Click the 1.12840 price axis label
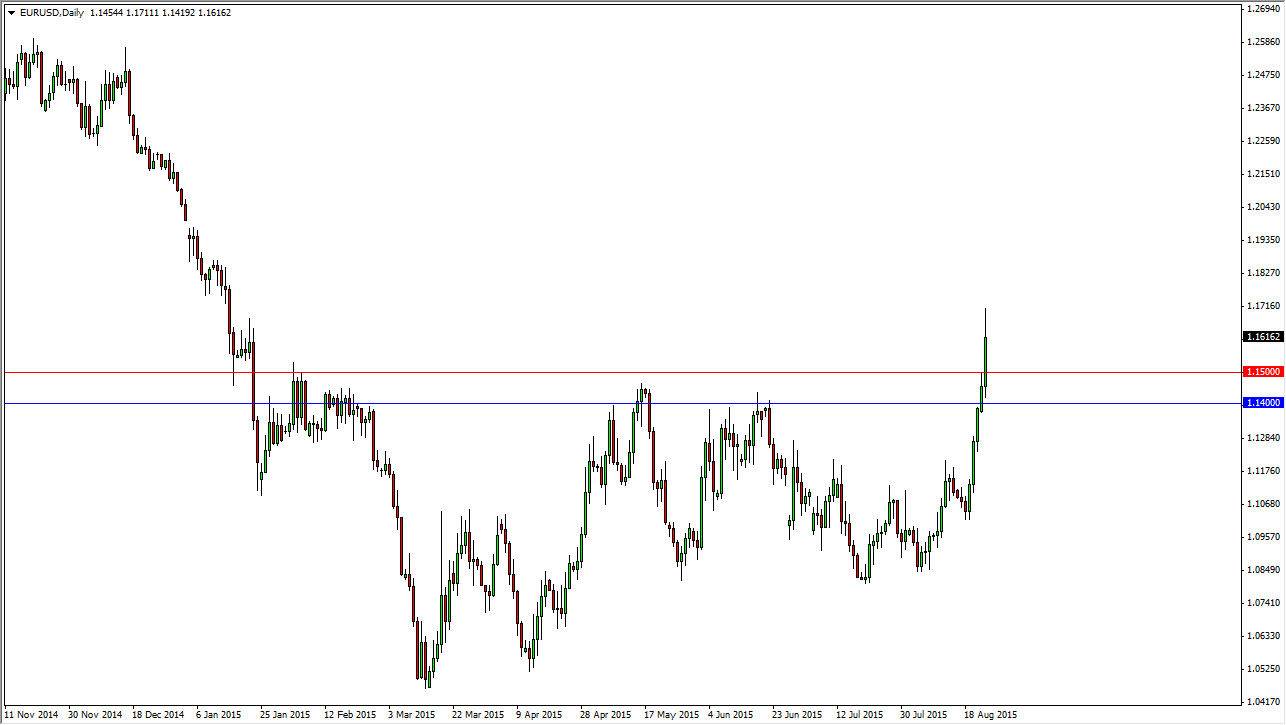Image resolution: width=1286 pixels, height=725 pixels. [x=1263, y=438]
